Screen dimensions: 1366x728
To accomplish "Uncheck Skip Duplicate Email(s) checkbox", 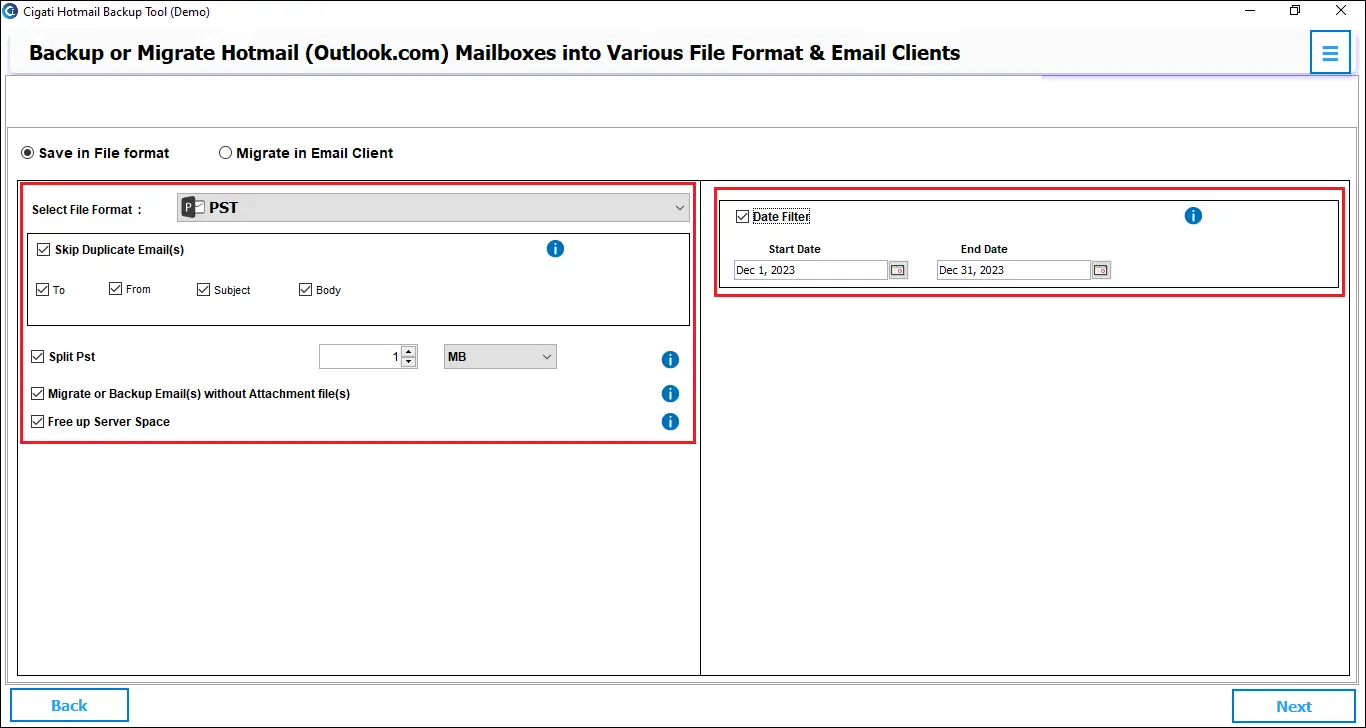I will pos(43,250).
